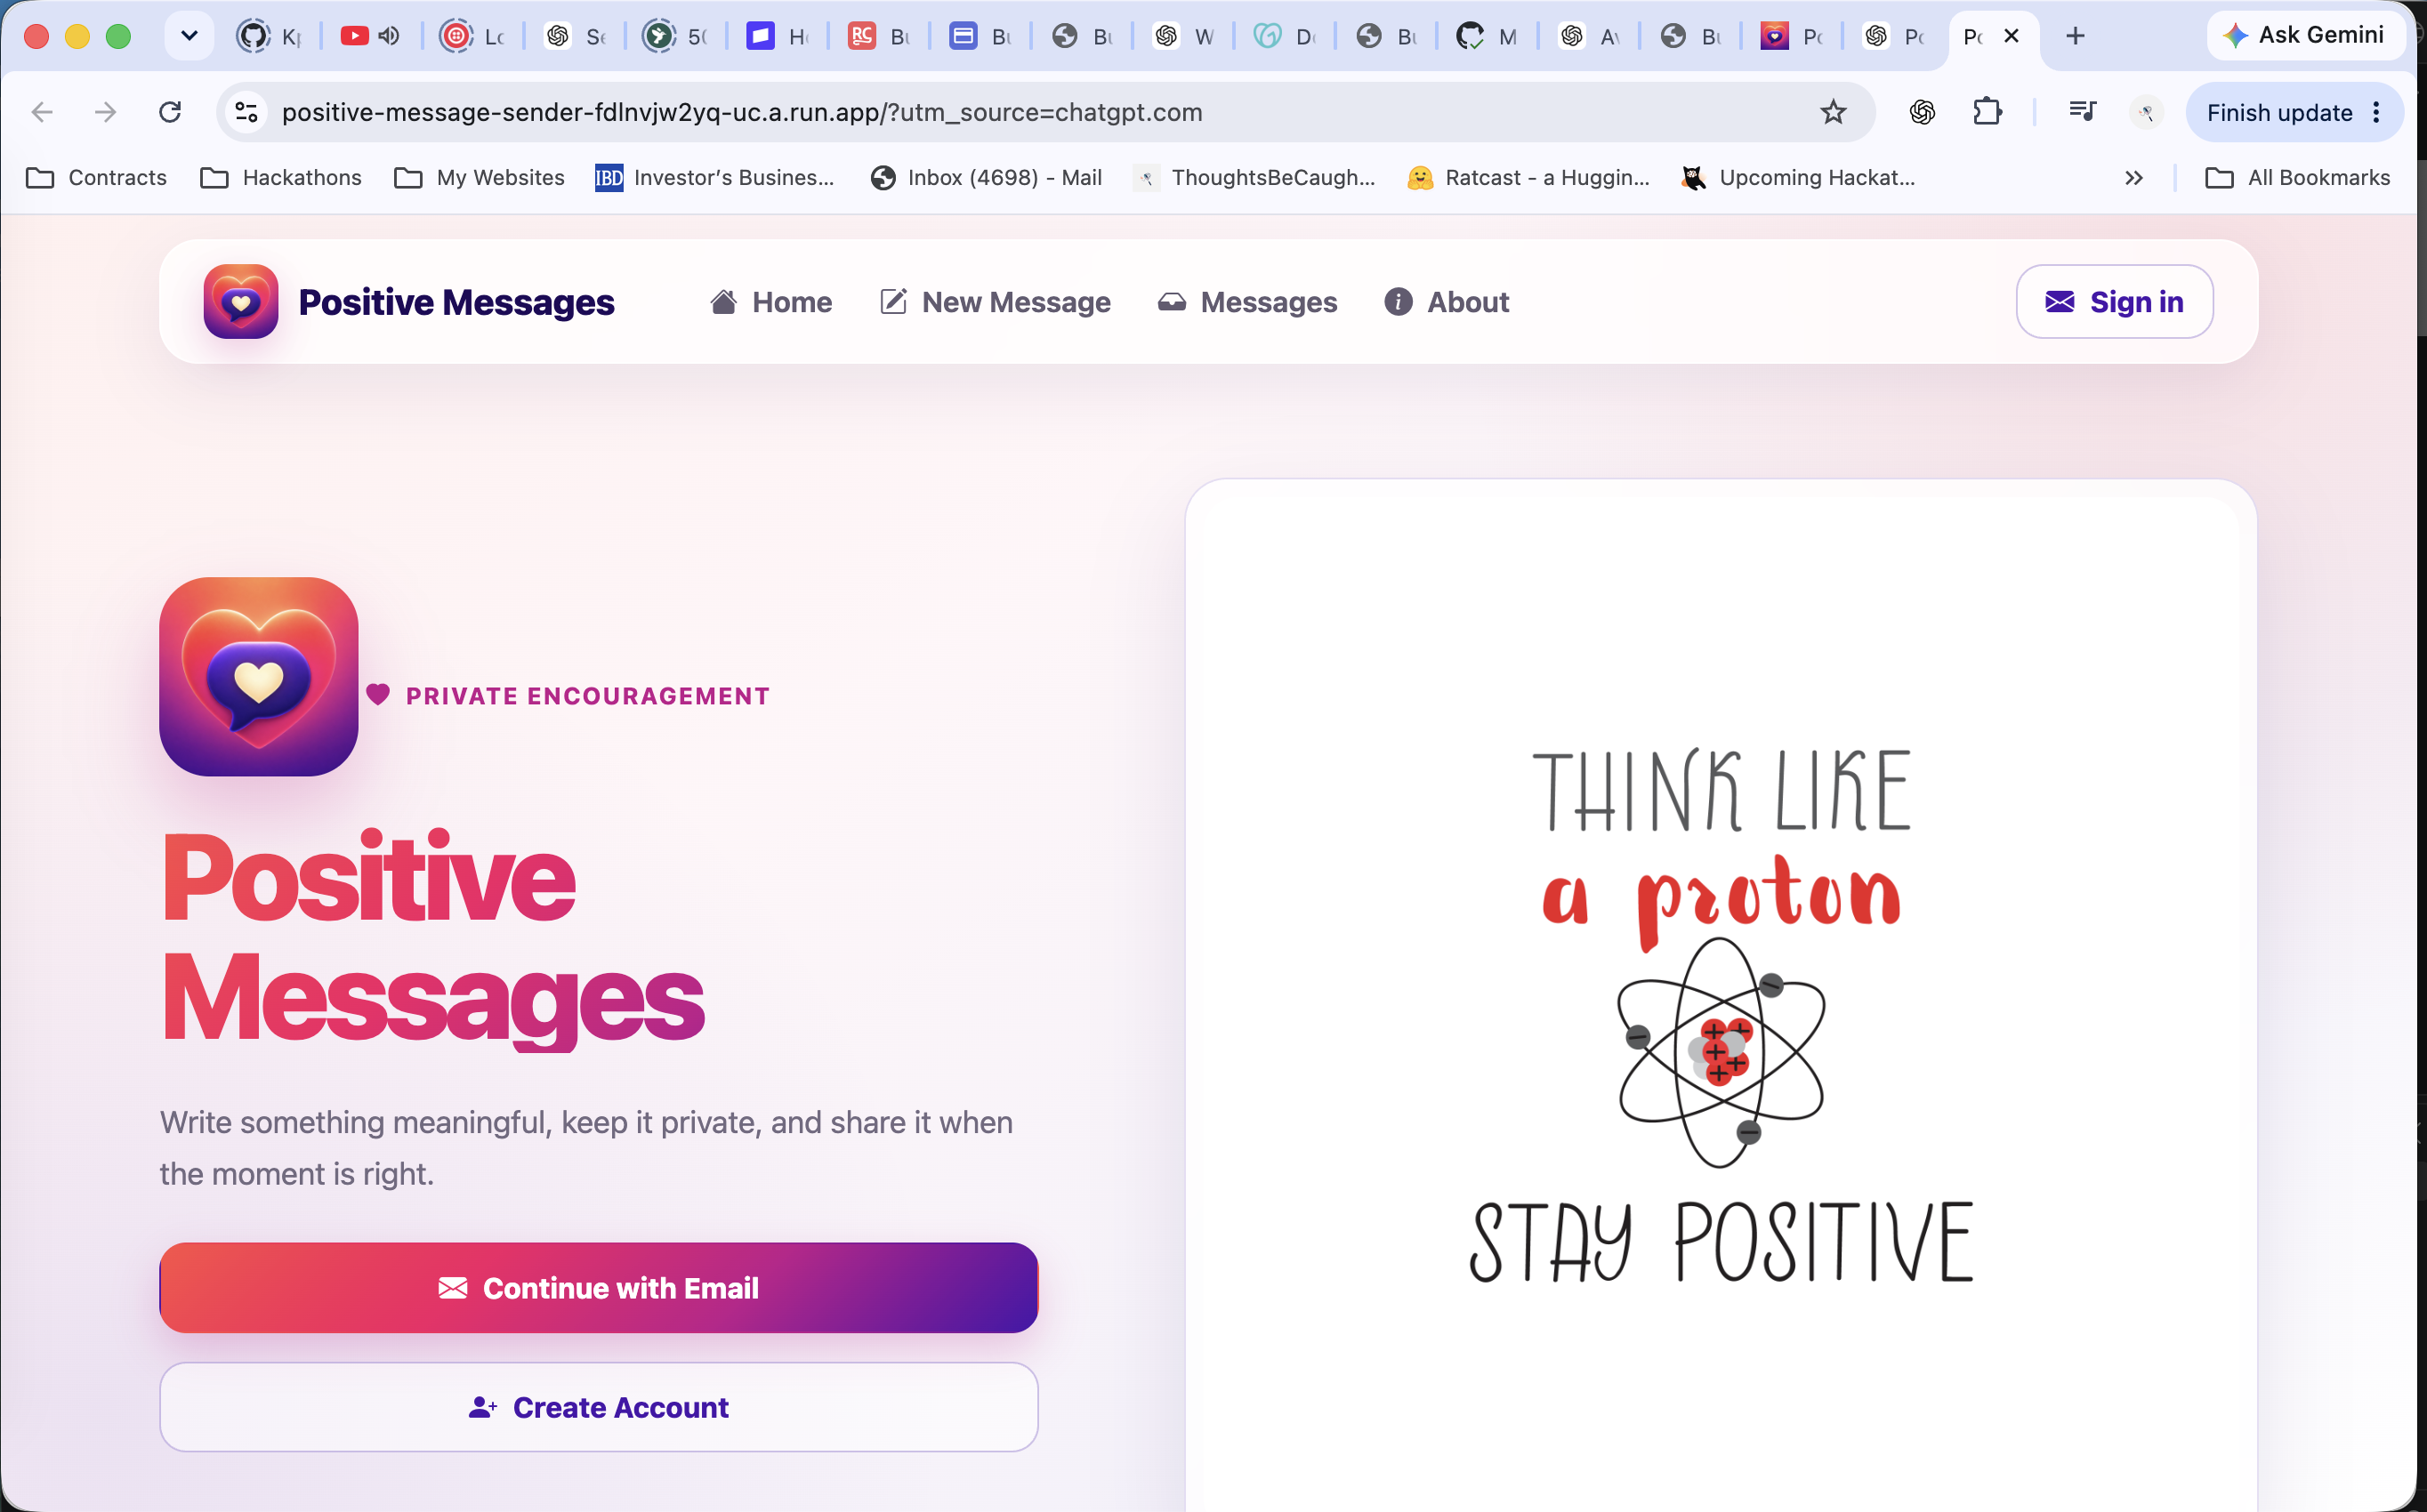This screenshot has height=1512, width=2427.
Task: Click the PRIVATE ENCOURAGEMENT label
Action: 587,696
